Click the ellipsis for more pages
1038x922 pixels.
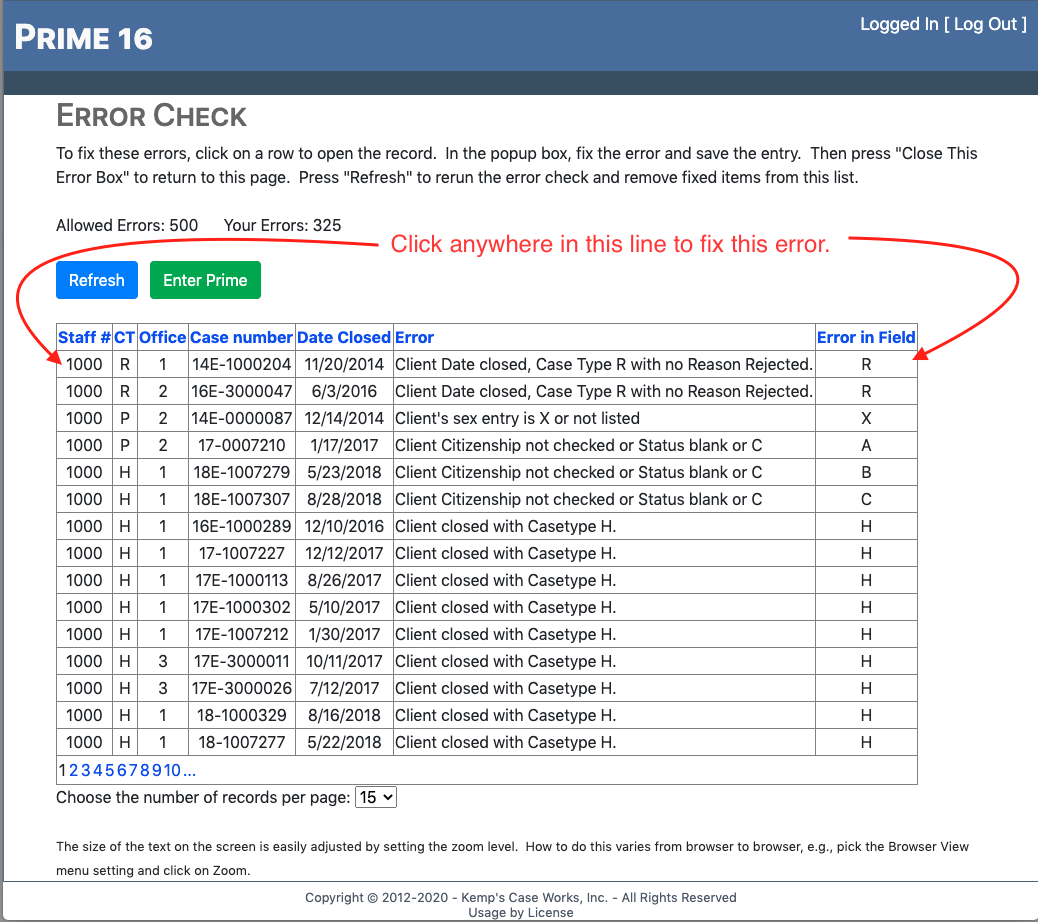189,770
